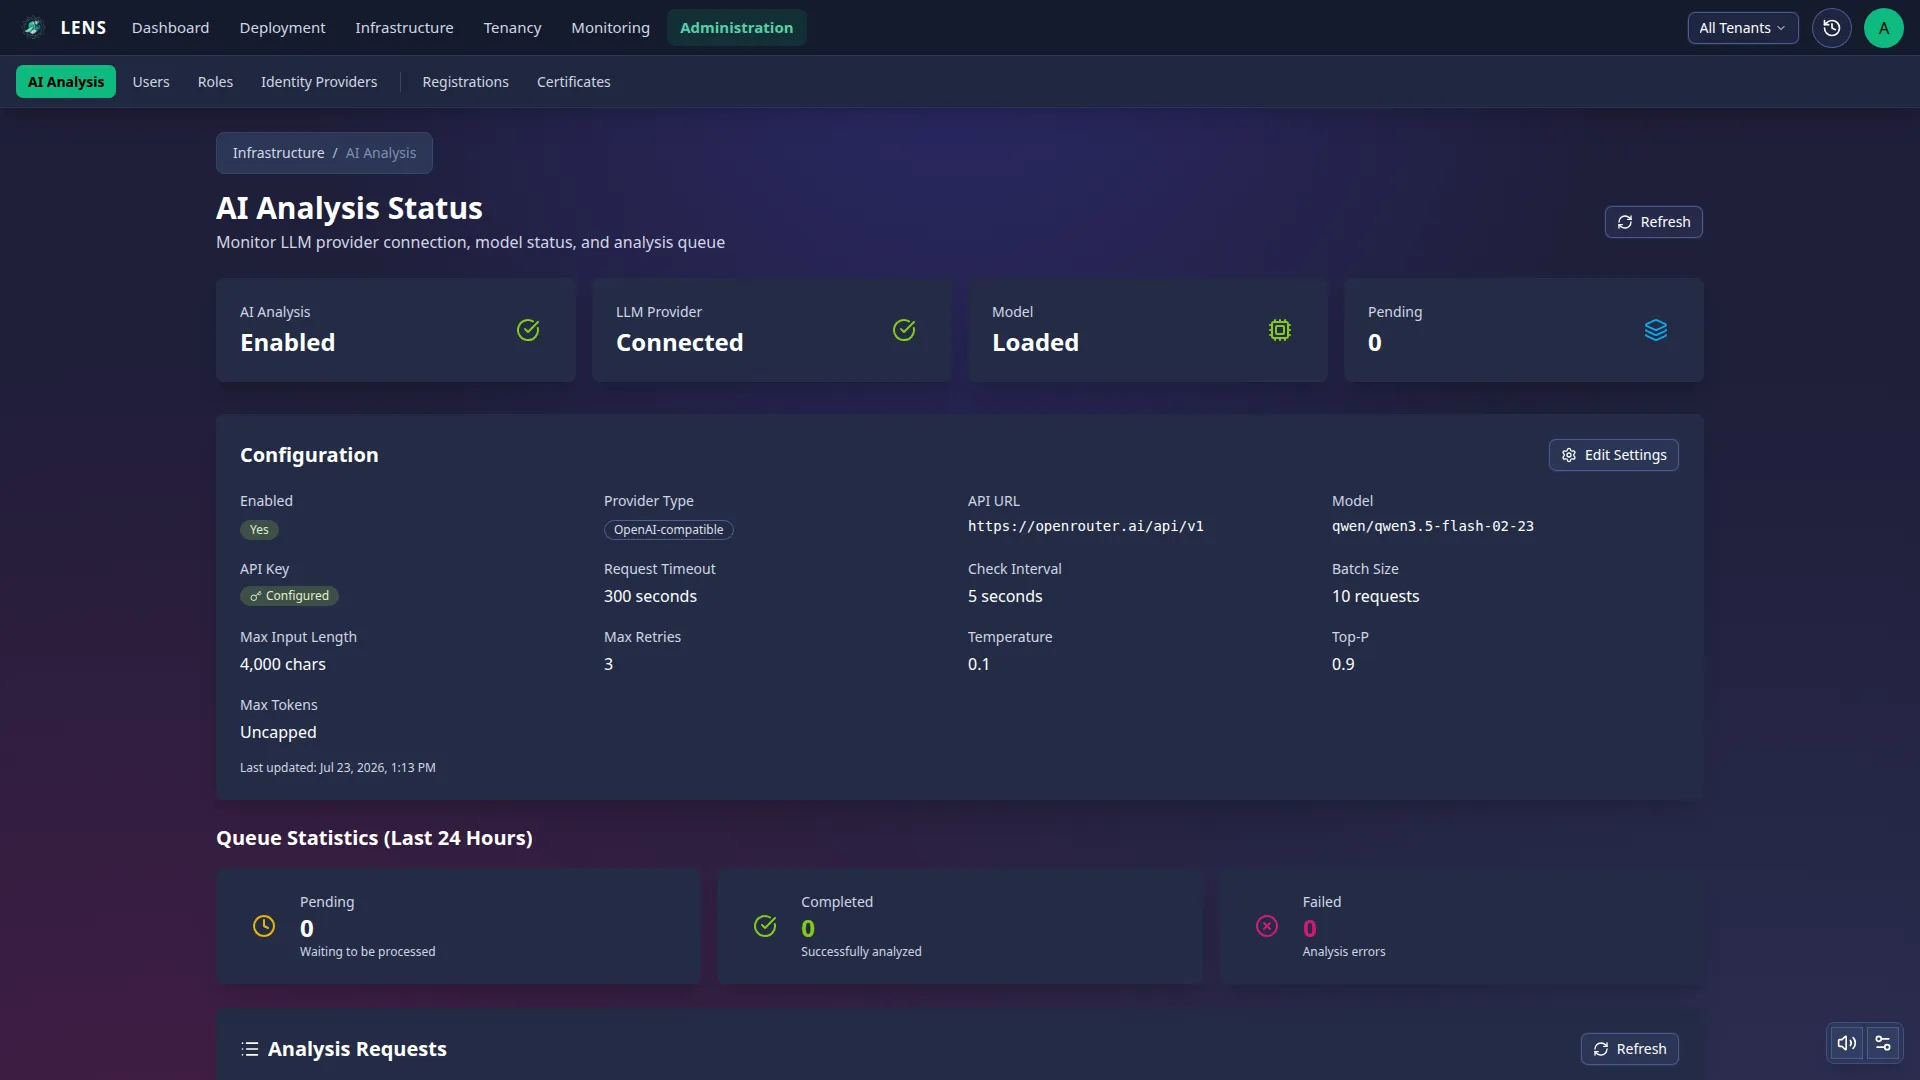Click the 'Yes' enabled badge

click(259, 530)
